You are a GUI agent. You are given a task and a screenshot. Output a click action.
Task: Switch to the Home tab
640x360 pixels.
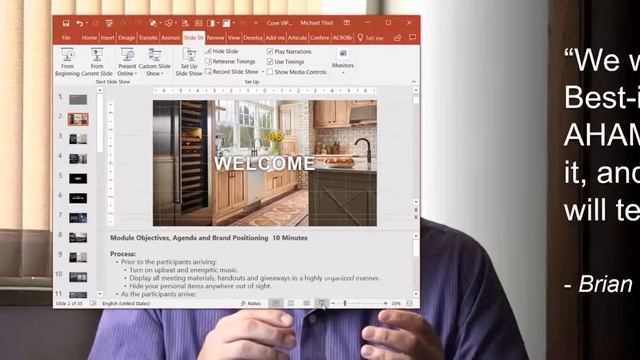[89, 38]
